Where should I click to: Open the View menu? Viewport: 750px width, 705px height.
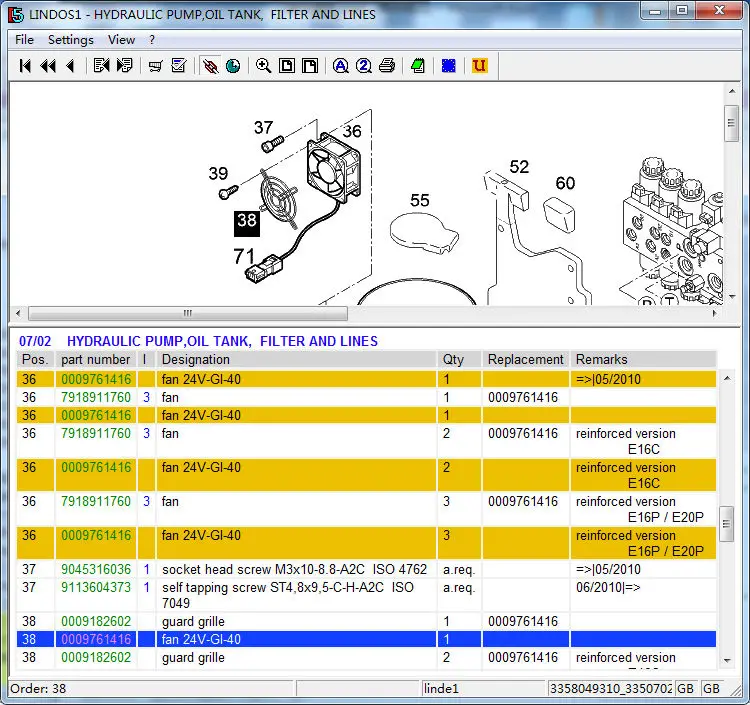click(121, 40)
